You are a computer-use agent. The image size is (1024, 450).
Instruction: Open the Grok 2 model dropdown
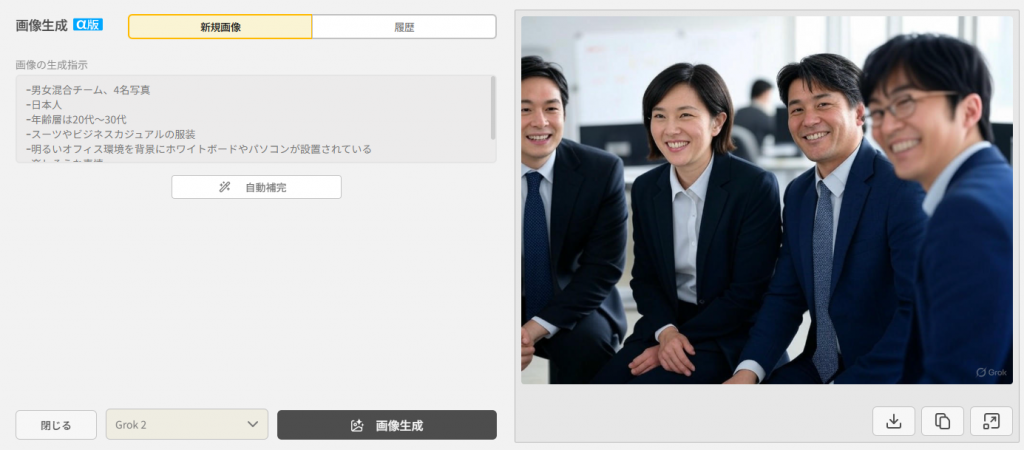tap(187, 425)
